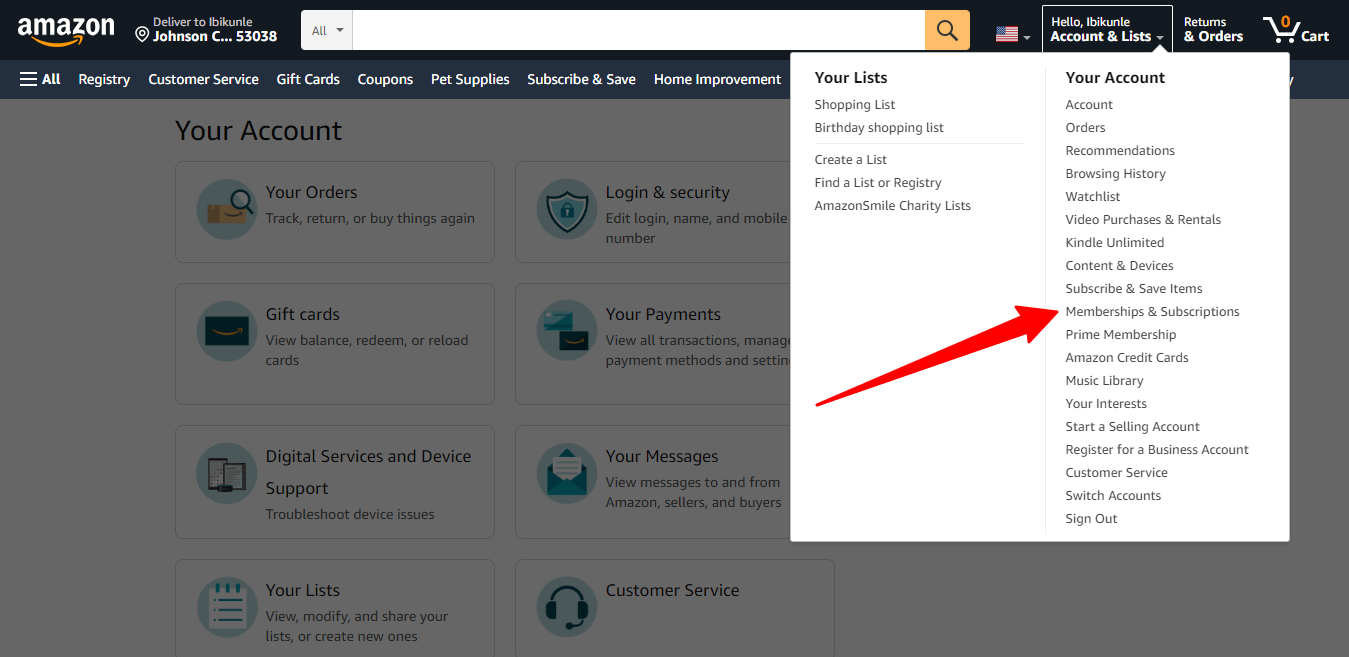Click the Your Orders package icon
The width and height of the screenshot is (1349, 657).
[x=227, y=209]
